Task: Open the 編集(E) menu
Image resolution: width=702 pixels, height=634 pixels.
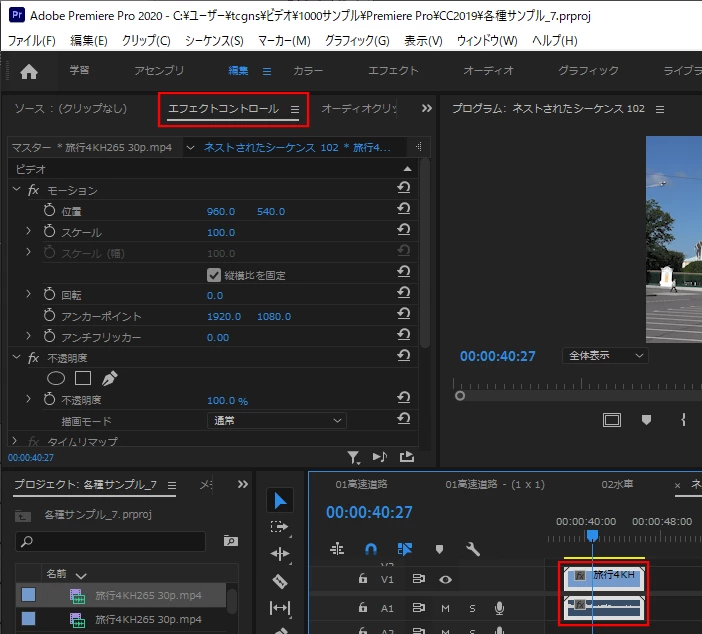Action: tap(89, 41)
